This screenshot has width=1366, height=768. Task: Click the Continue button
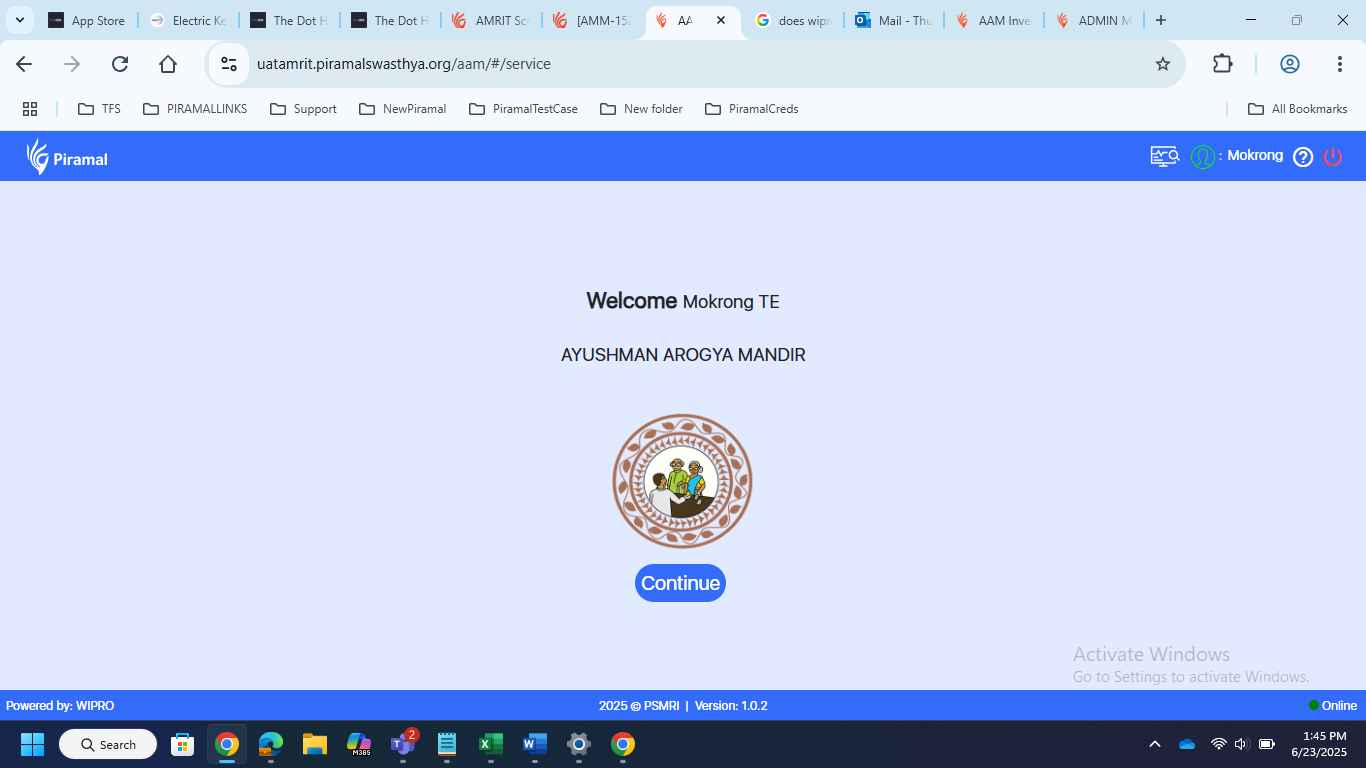[x=680, y=583]
